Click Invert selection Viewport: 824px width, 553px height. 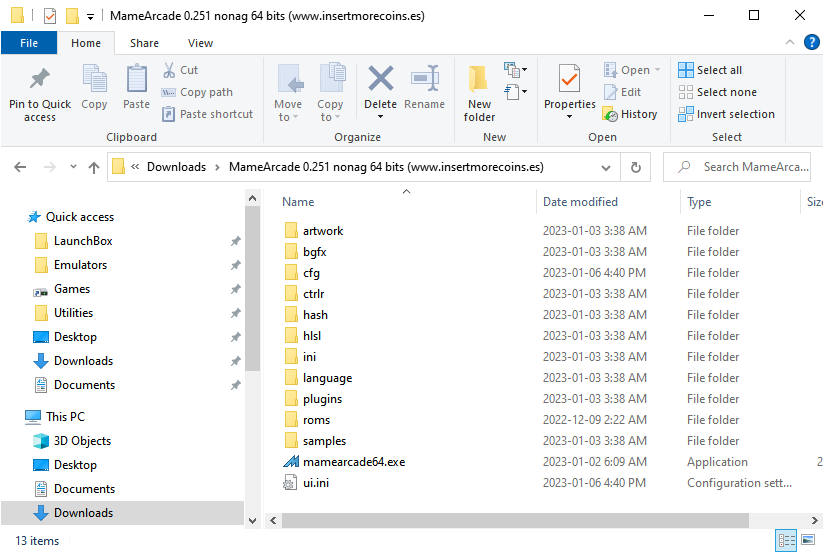(726, 114)
